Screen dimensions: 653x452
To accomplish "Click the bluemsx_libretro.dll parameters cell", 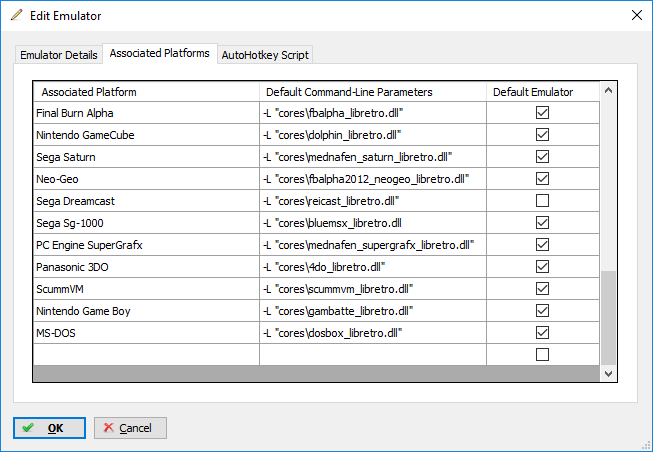I will (373, 223).
